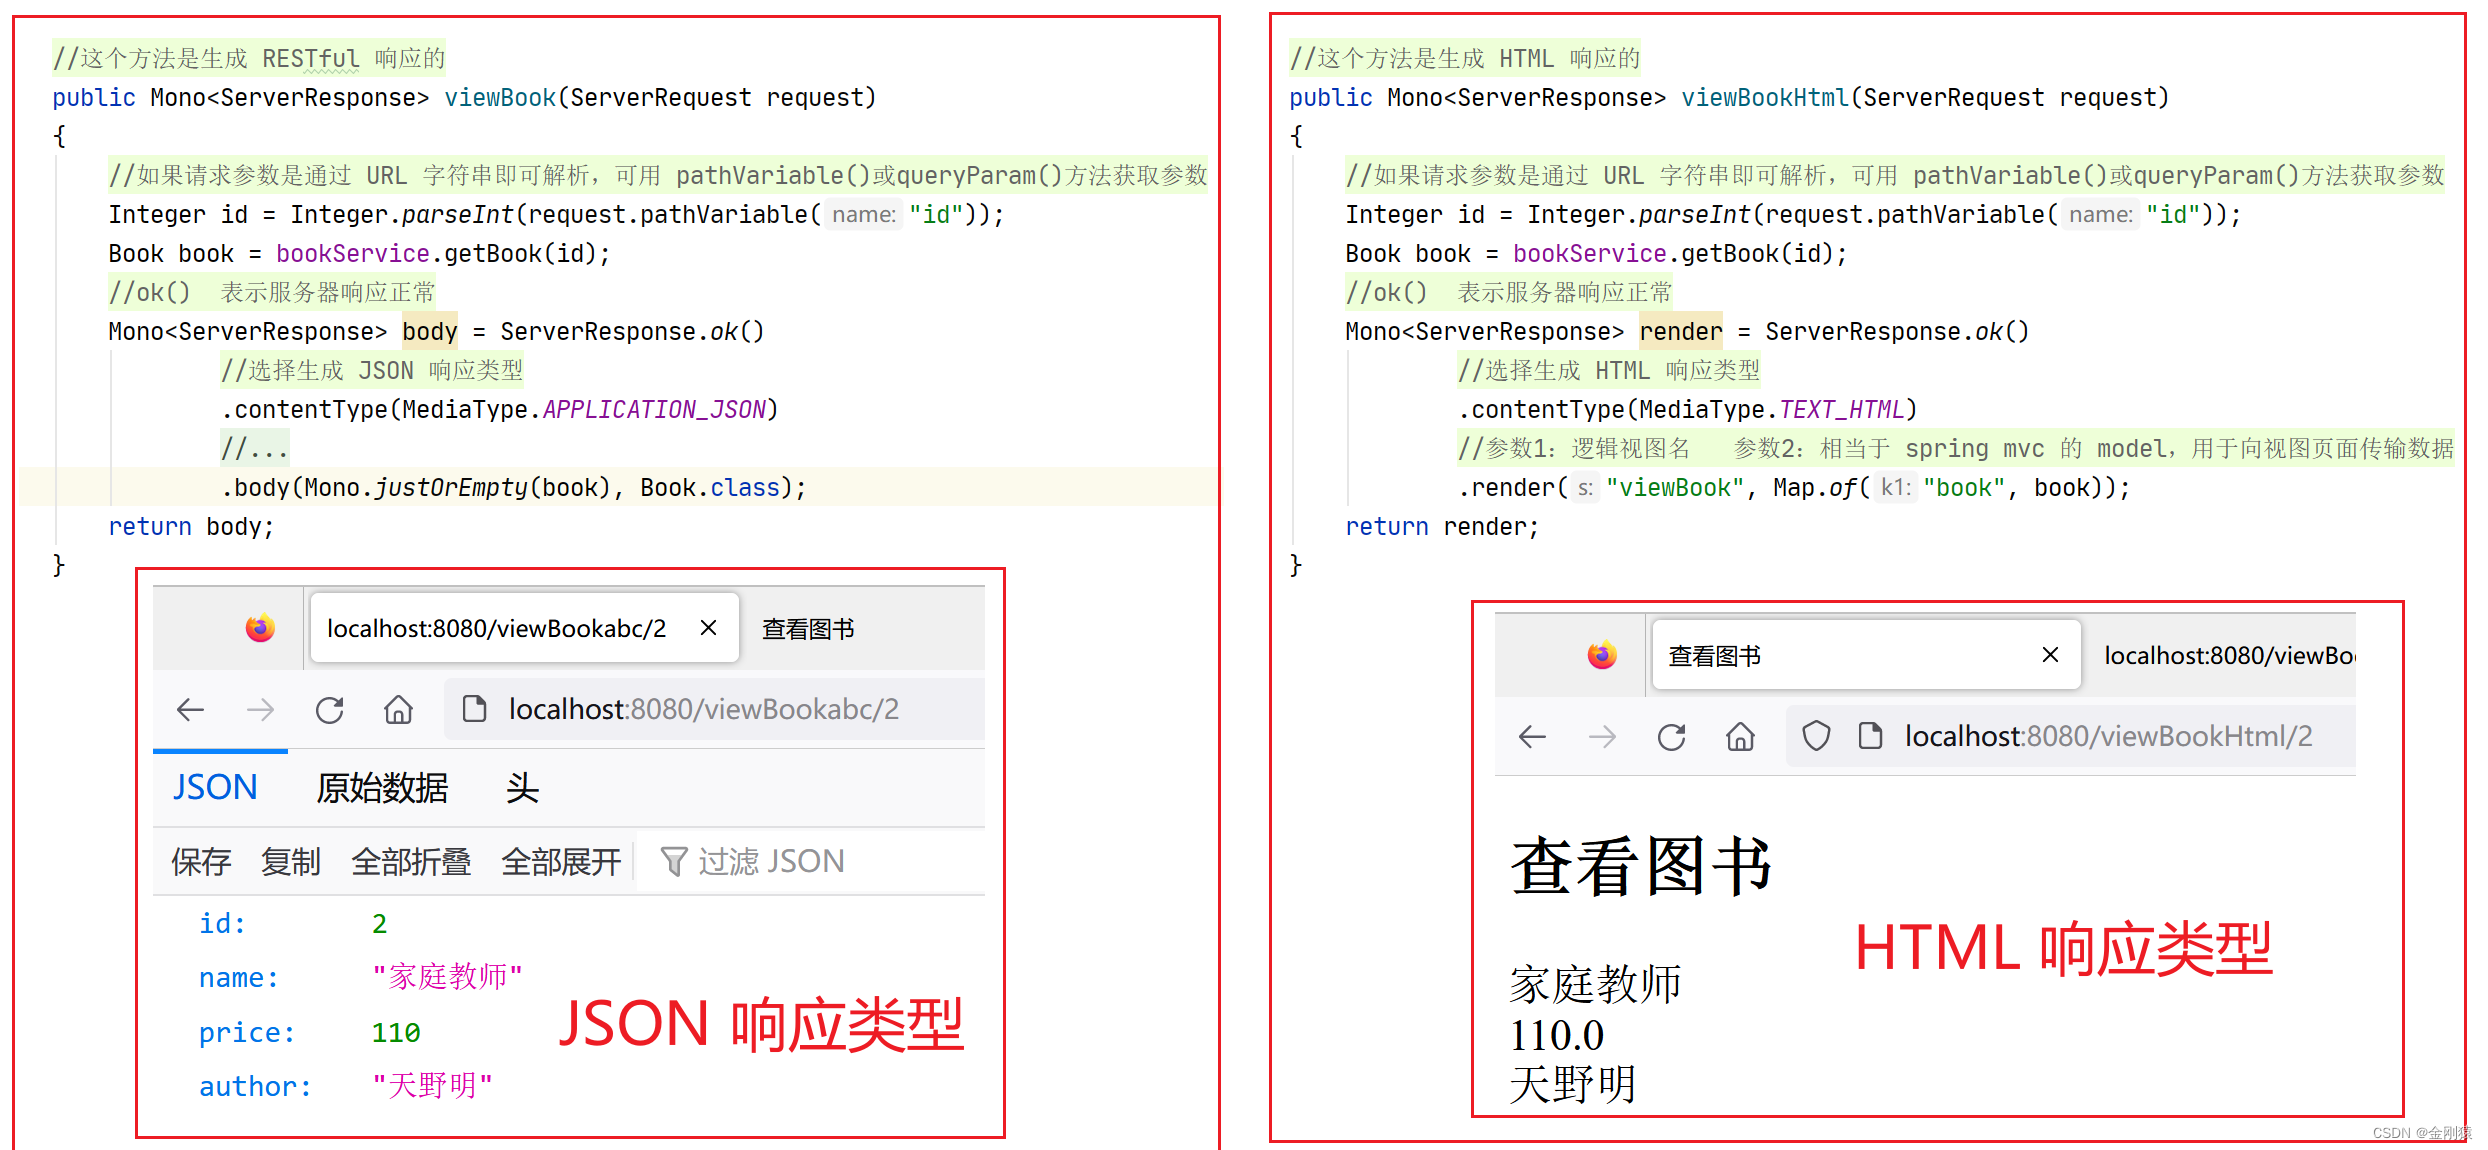Image resolution: width=2488 pixels, height=1150 pixels.
Task: Click the 查看图书 page heading
Action: 1640,866
